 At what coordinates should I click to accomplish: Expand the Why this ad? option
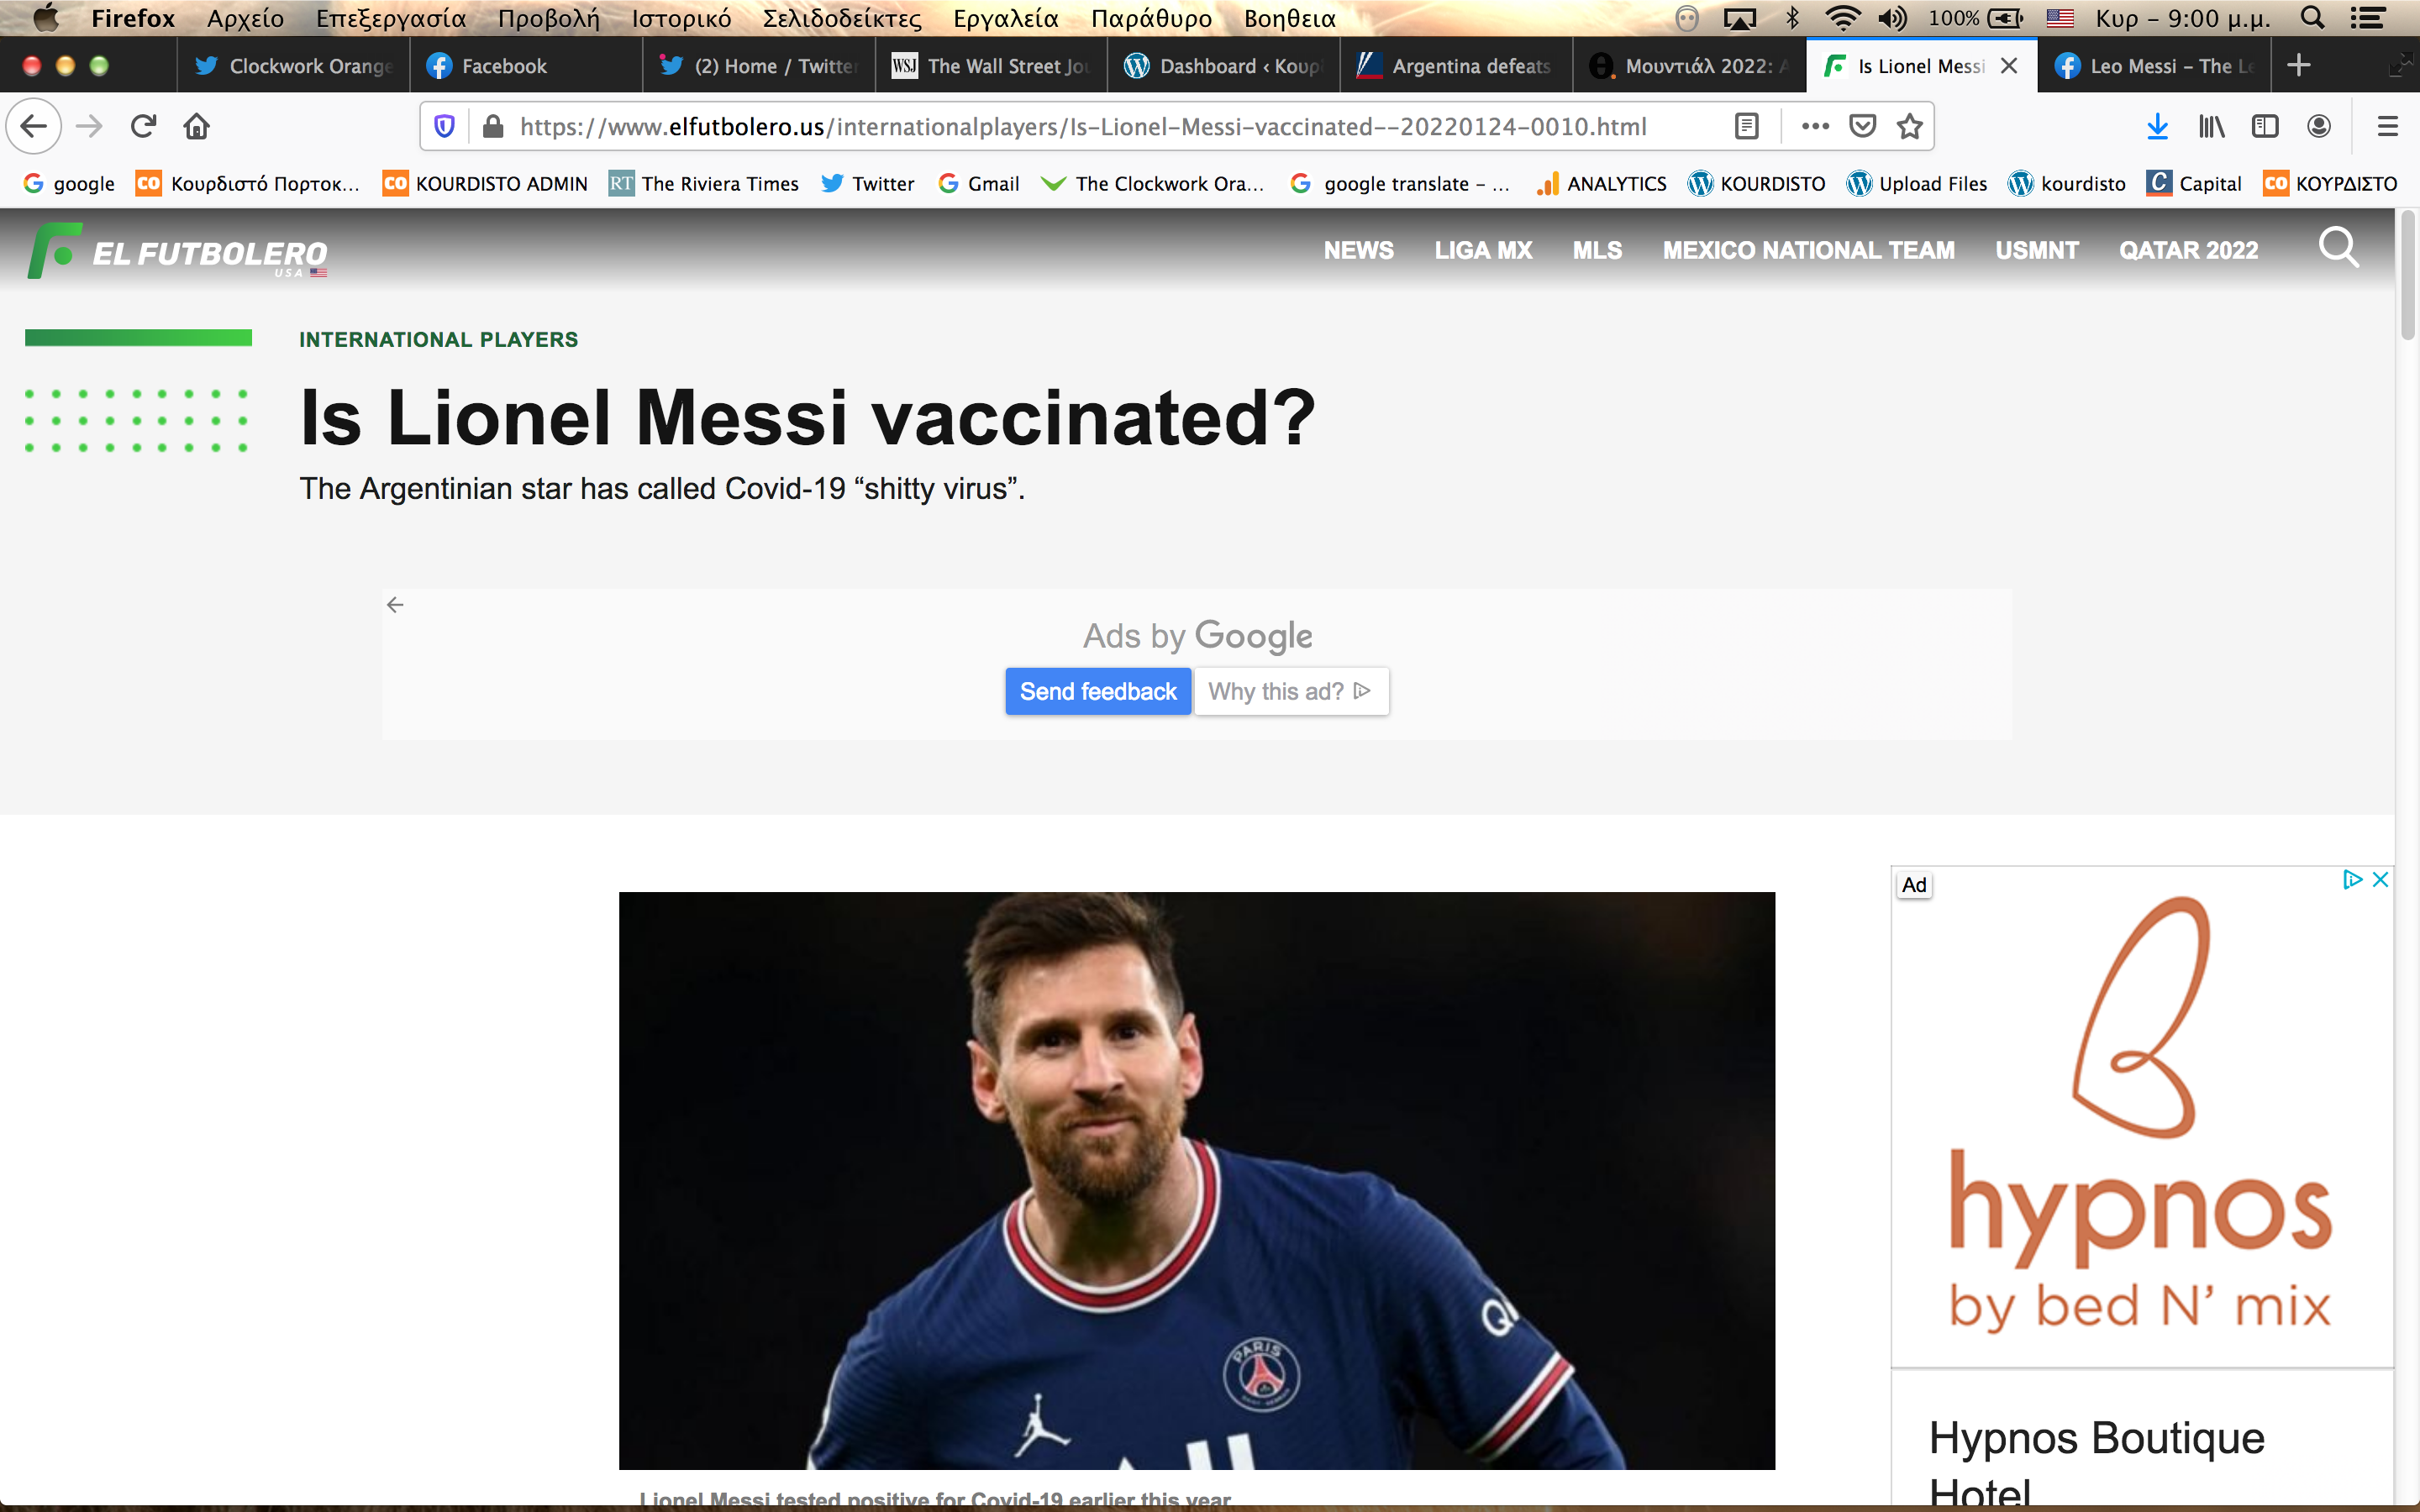pyautogui.click(x=1290, y=691)
